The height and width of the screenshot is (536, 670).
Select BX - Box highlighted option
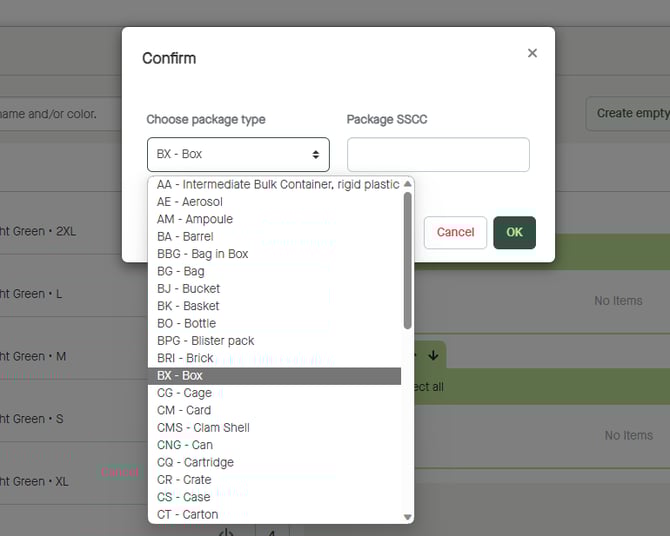[x=180, y=376]
